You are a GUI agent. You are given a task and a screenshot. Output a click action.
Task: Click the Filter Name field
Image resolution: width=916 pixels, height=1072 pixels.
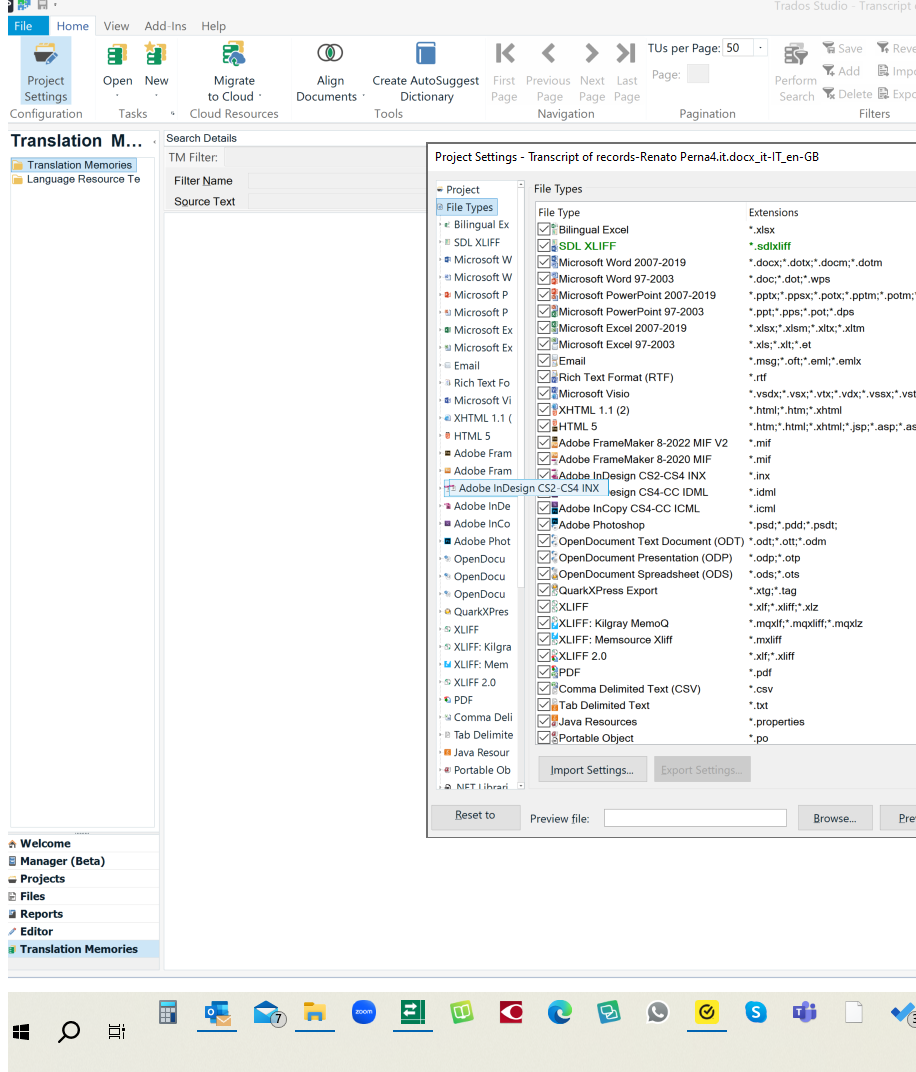coord(336,181)
